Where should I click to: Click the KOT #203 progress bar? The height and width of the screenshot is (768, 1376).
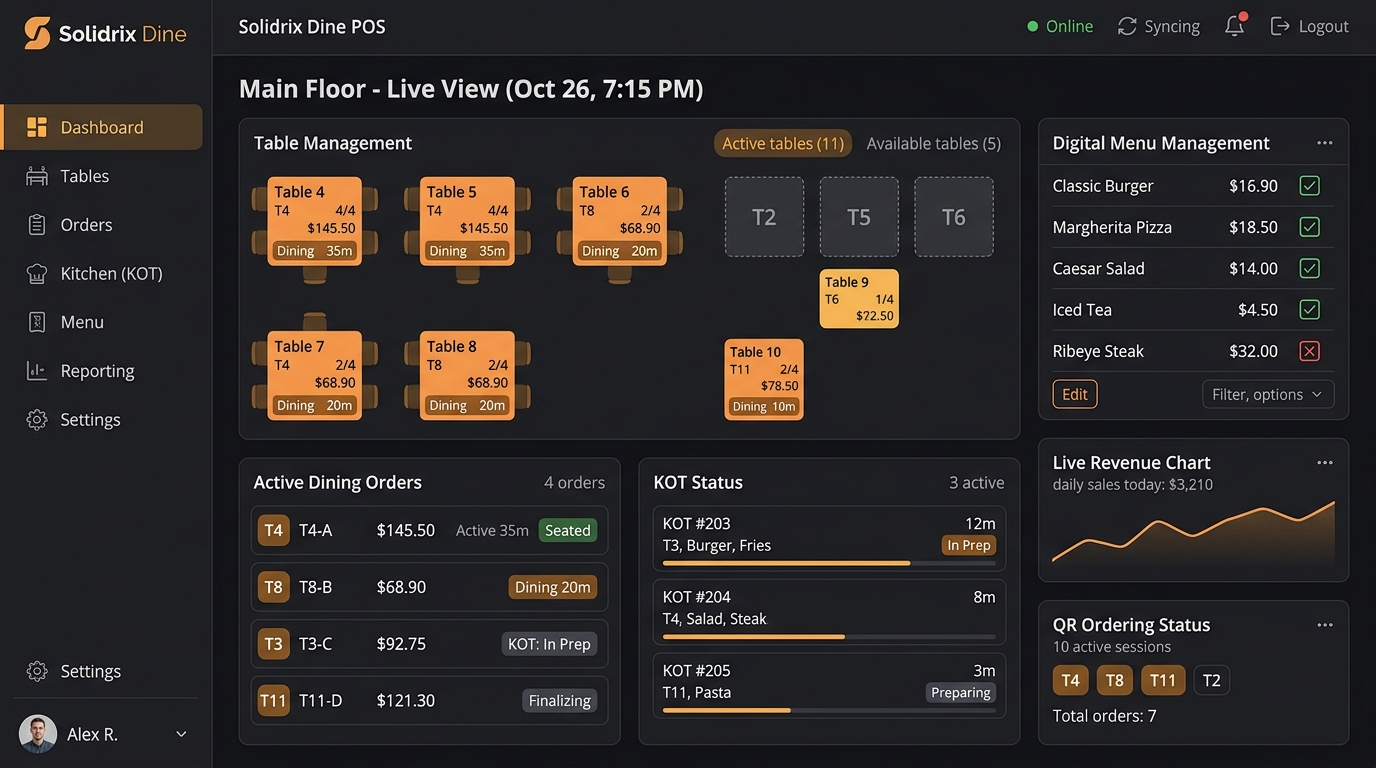pyautogui.click(x=829, y=563)
